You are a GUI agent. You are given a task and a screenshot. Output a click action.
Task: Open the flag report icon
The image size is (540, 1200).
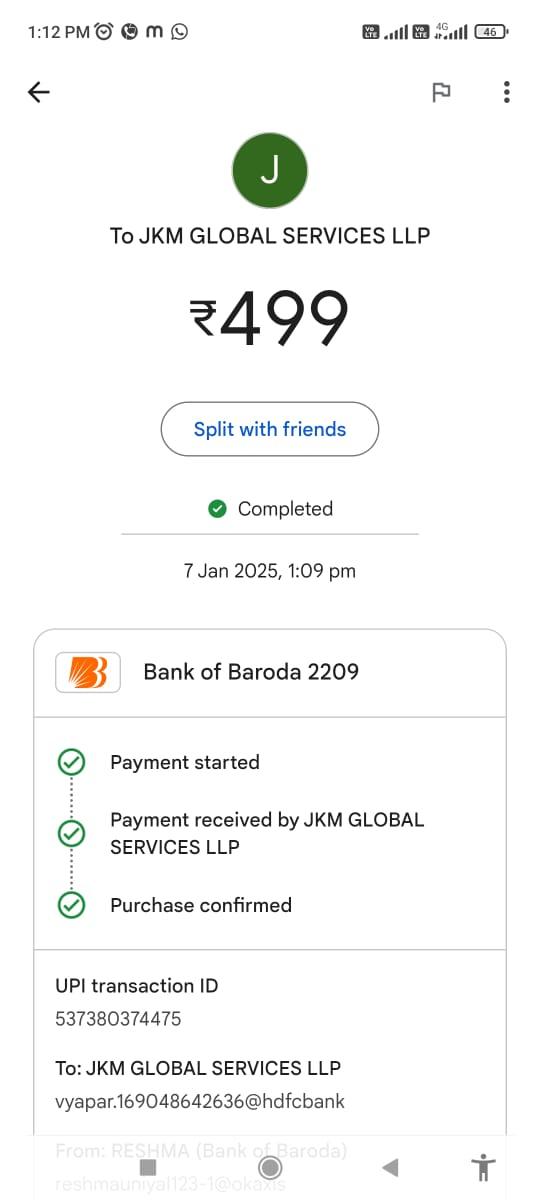[x=441, y=92]
